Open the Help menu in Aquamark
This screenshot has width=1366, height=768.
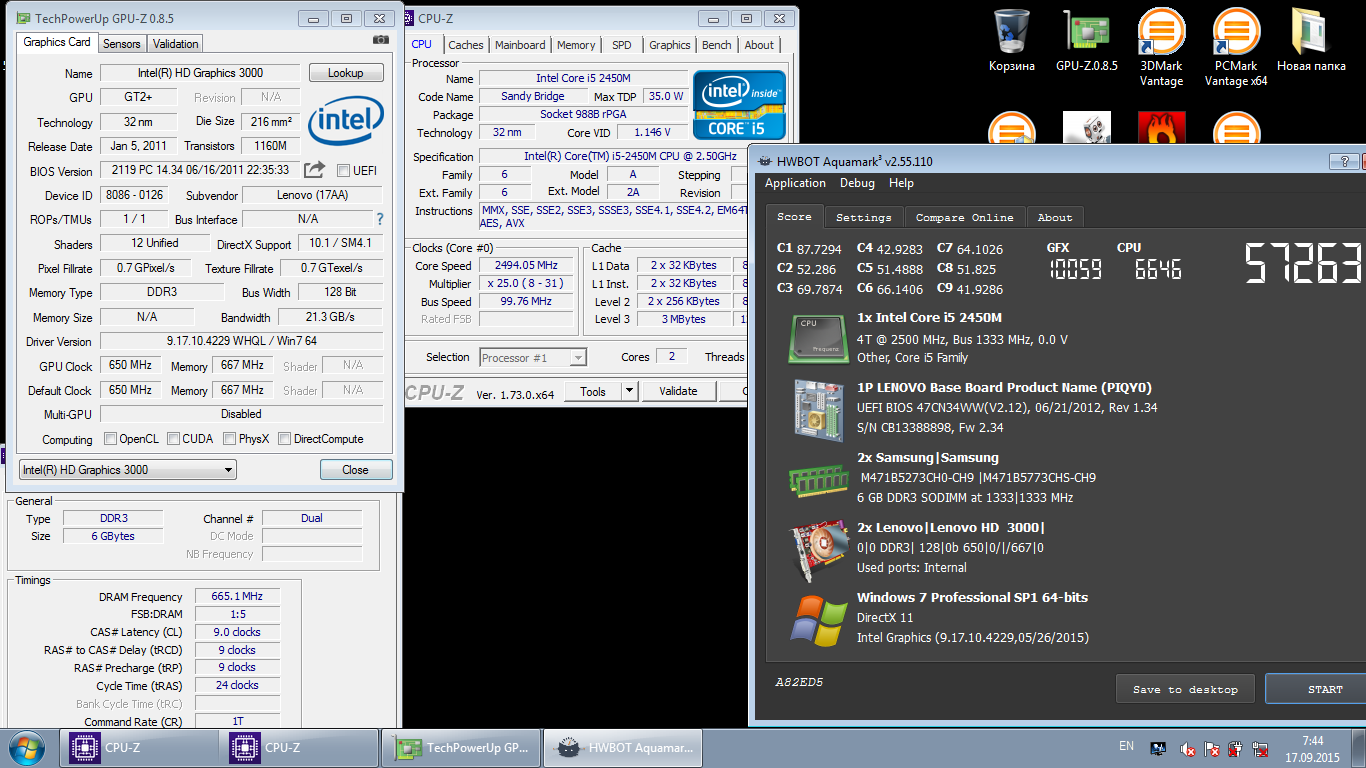[x=901, y=183]
